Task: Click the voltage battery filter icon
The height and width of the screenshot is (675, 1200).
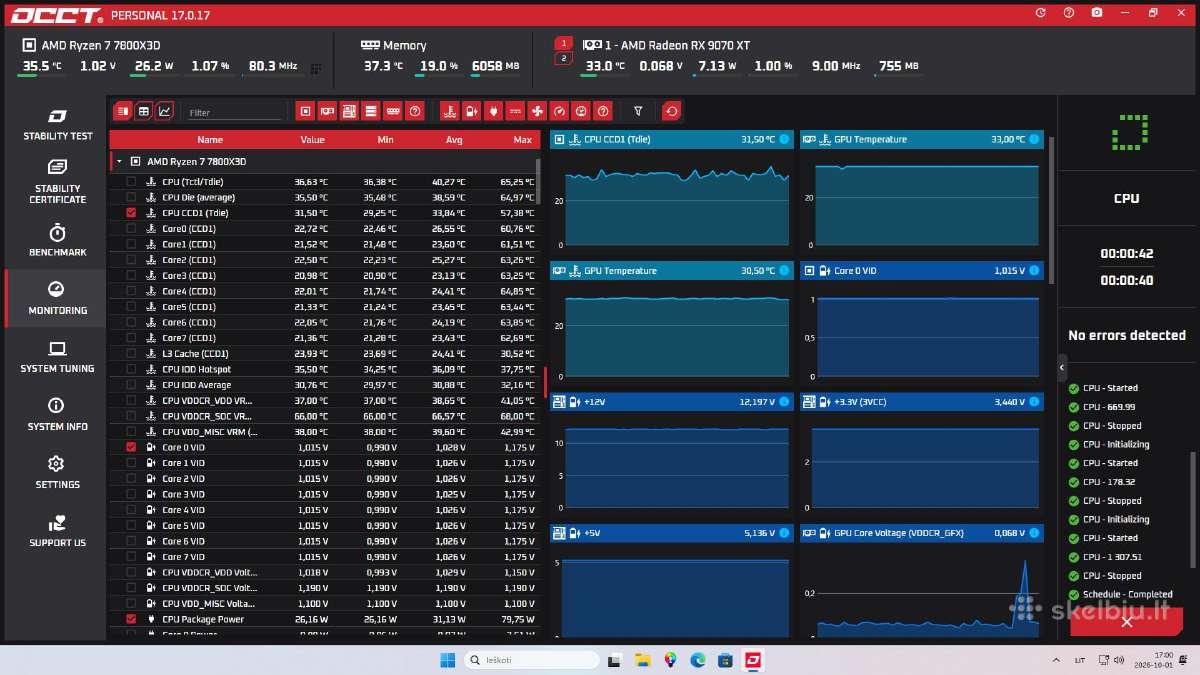Action: coord(471,111)
